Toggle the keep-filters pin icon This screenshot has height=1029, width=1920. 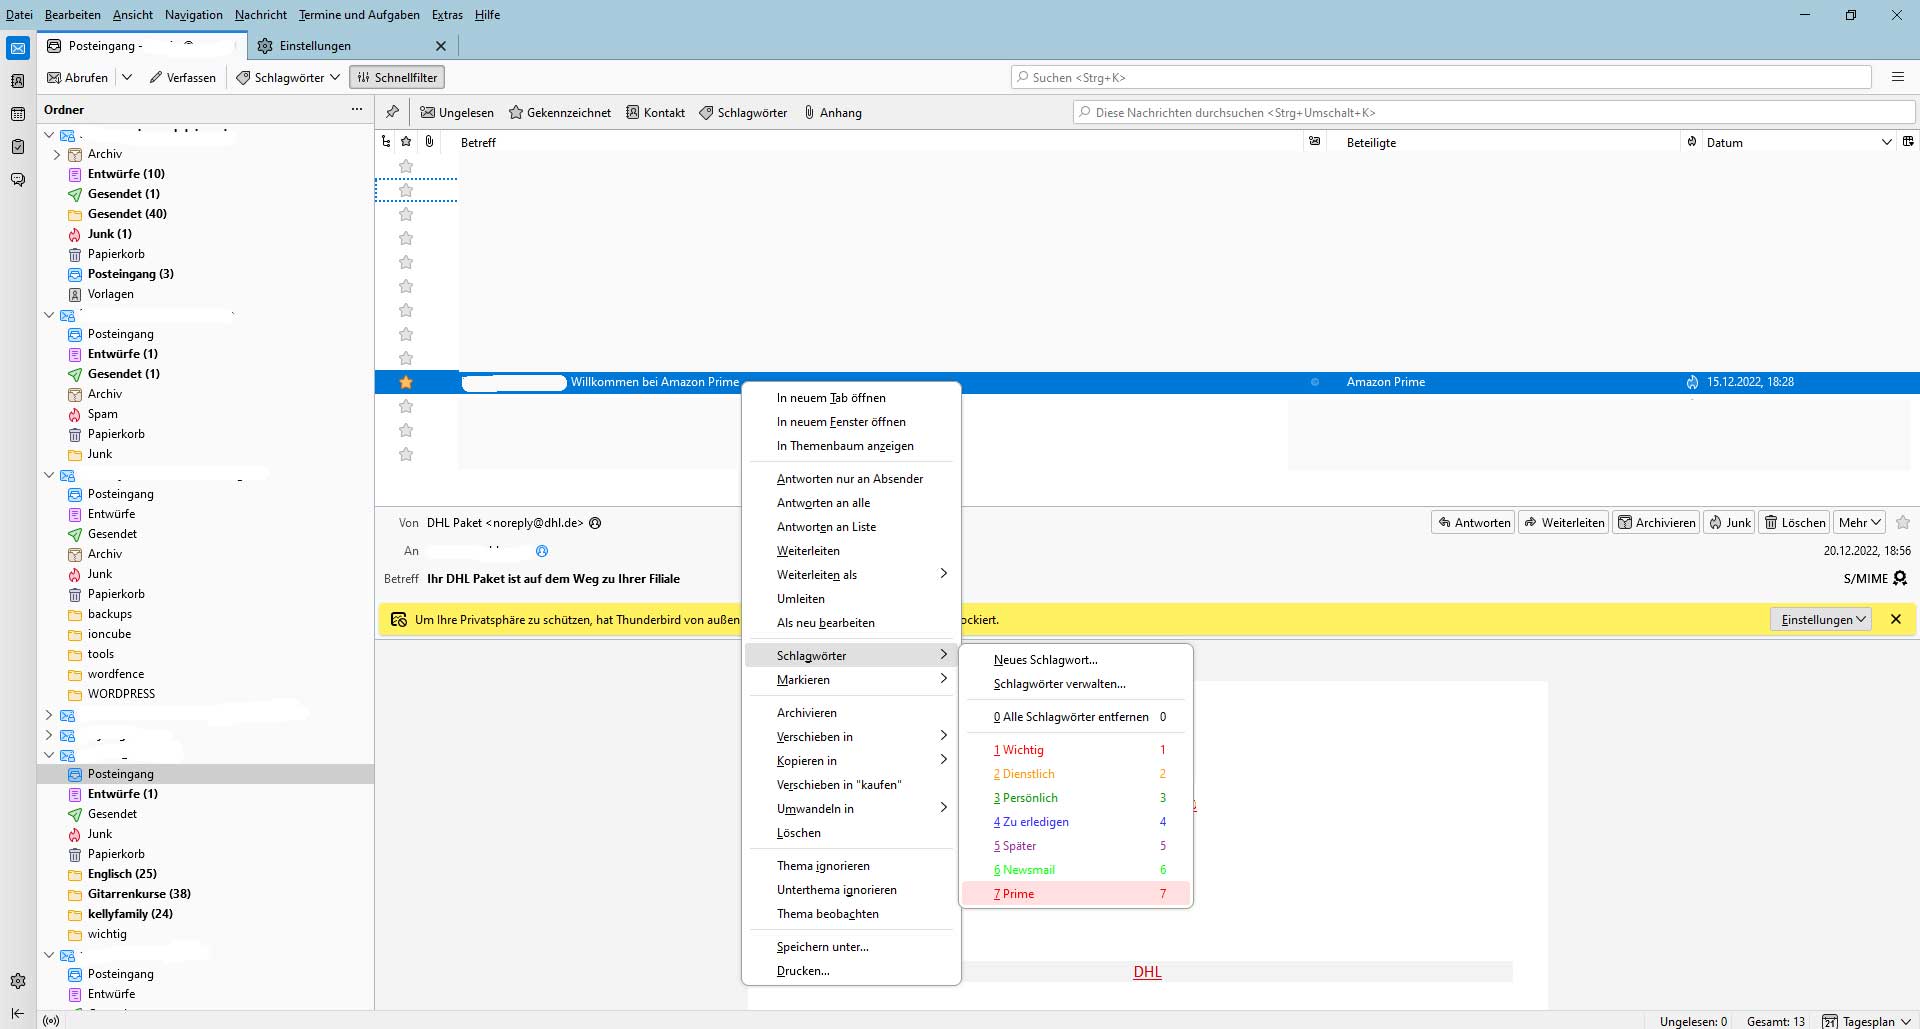392,112
